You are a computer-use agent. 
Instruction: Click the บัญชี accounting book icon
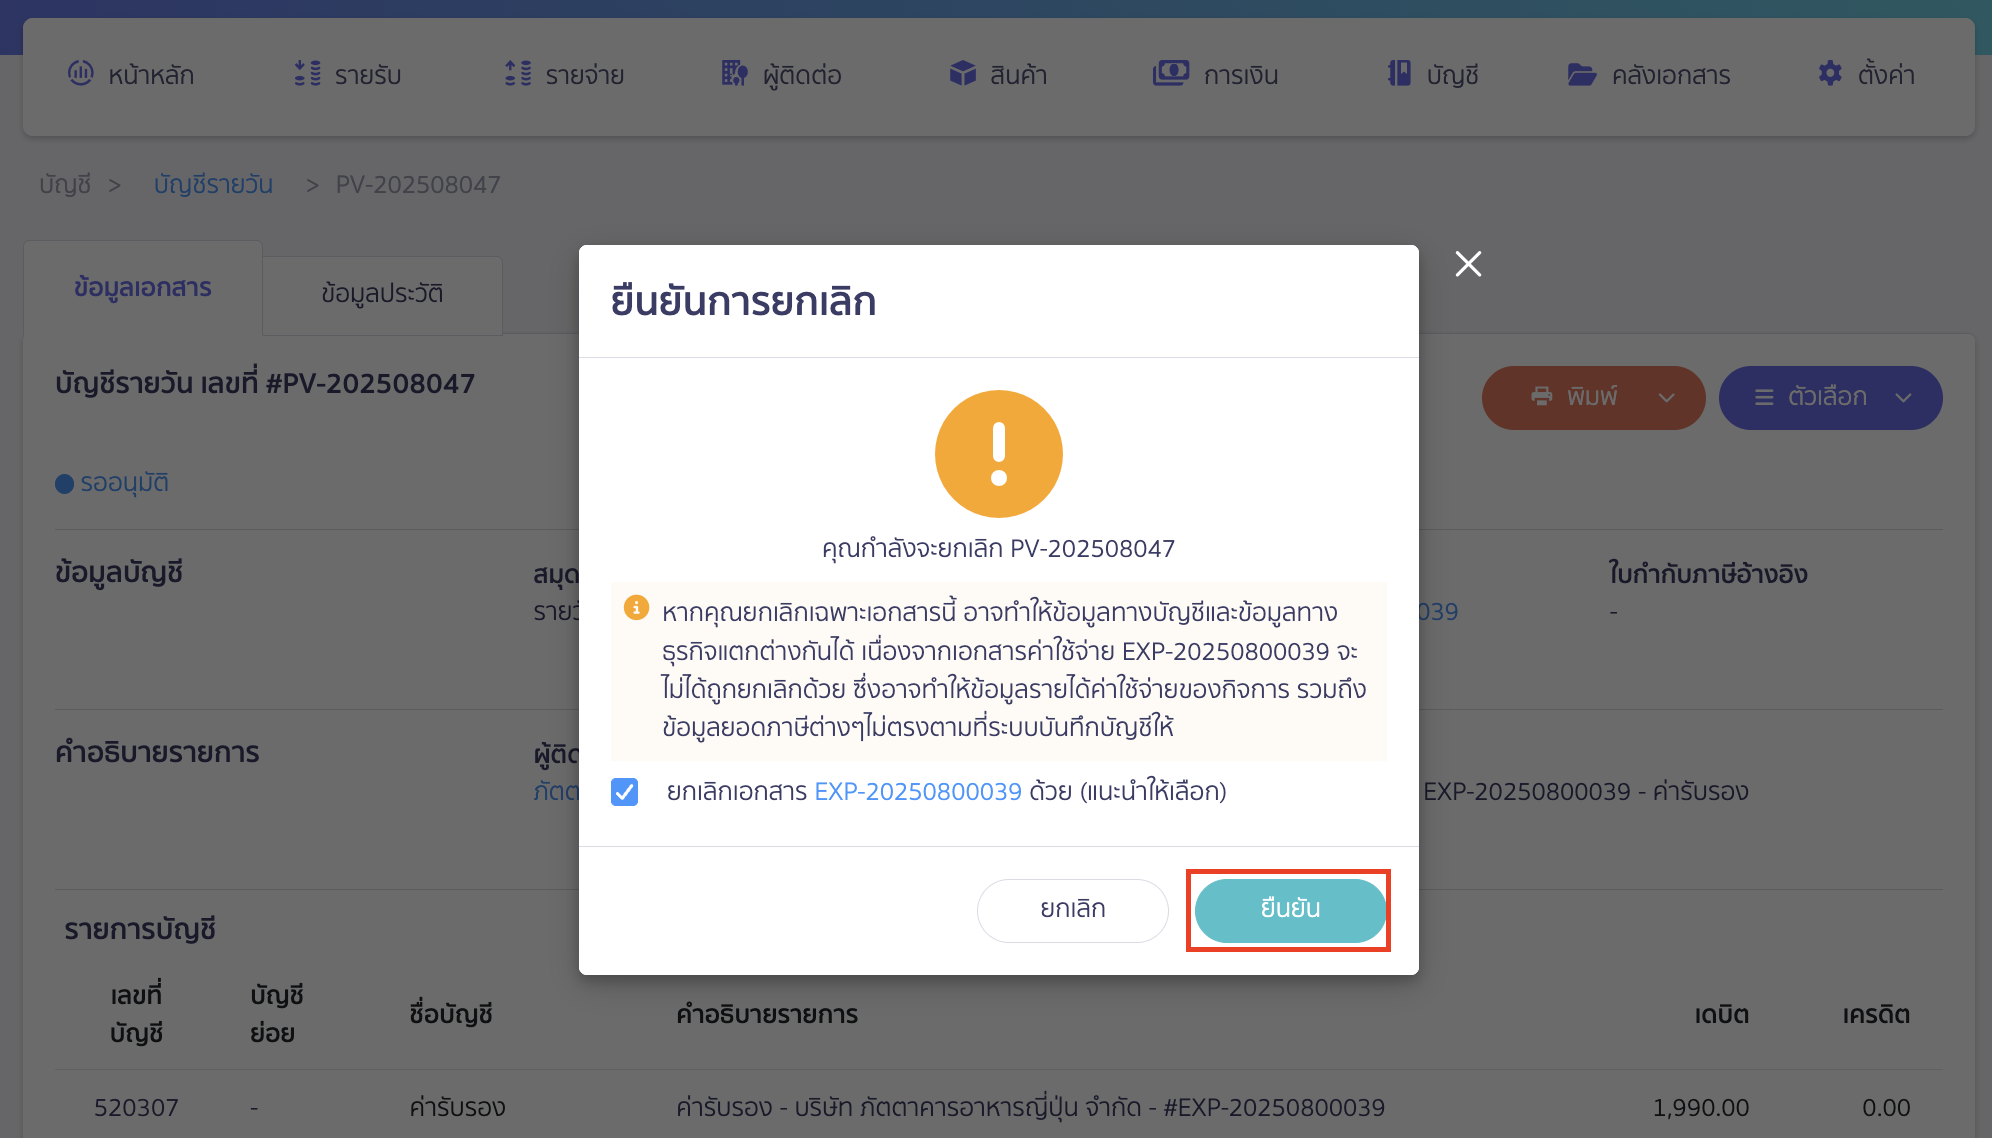[x=1400, y=73]
